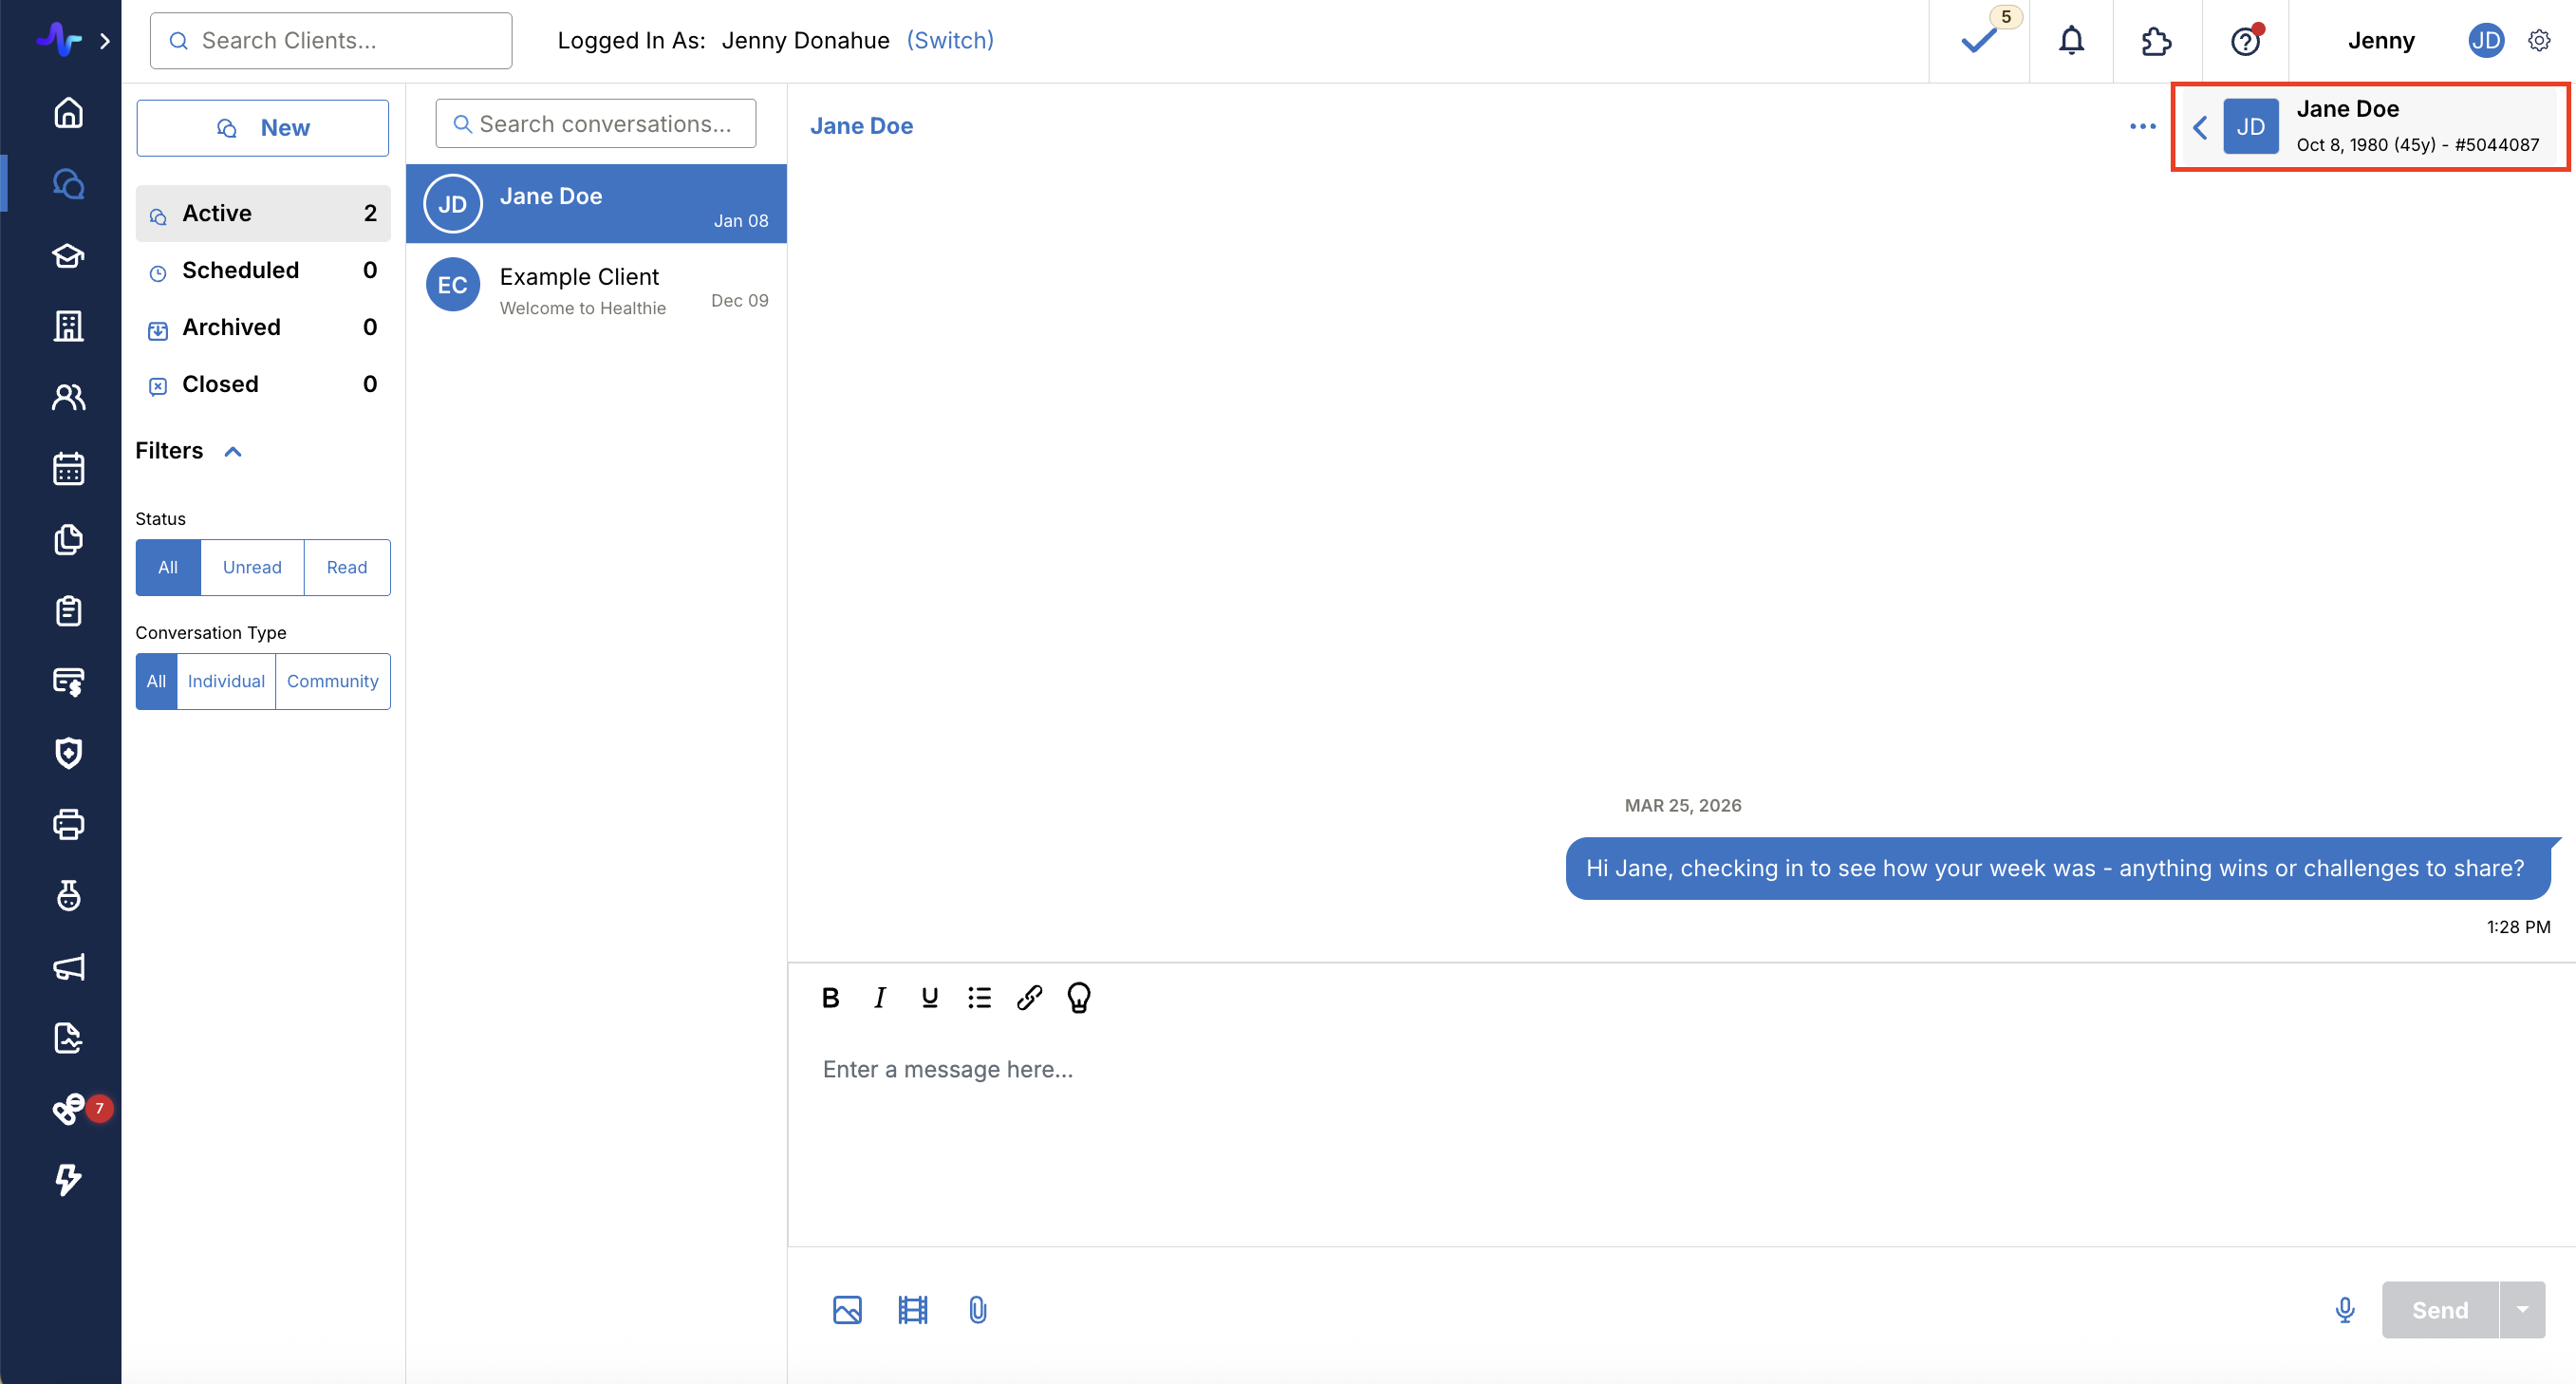Screen dimensions: 2576x1384
Task: Collapse Jane Doe client panel chevron
Action: click(2200, 127)
